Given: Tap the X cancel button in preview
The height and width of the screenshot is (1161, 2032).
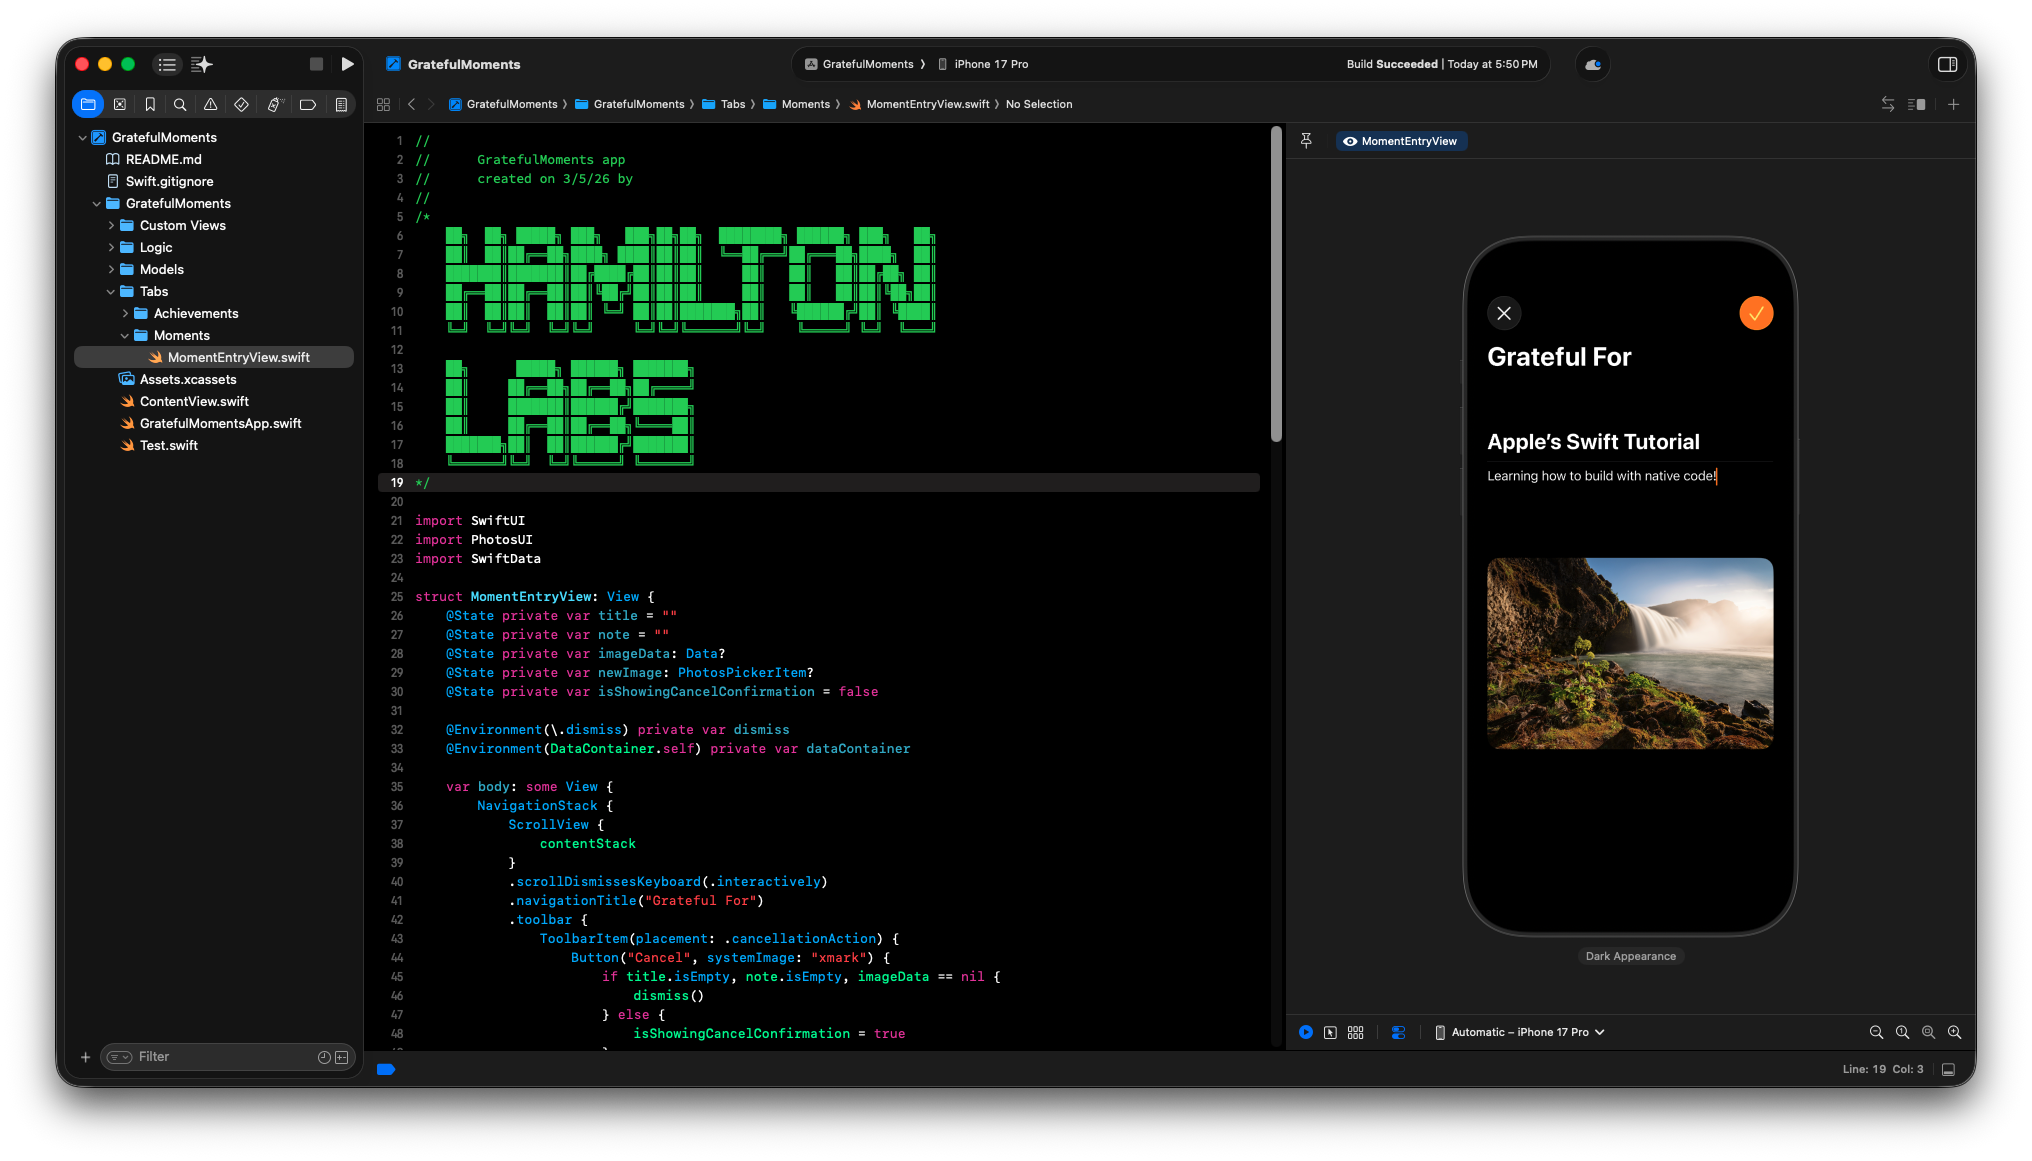Looking at the screenshot, I should (x=1504, y=313).
